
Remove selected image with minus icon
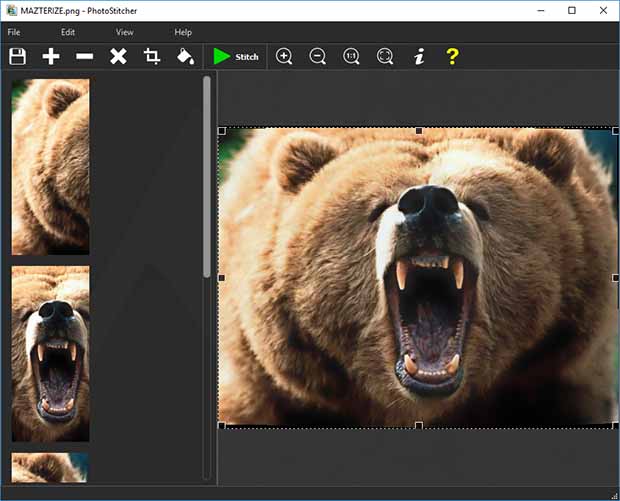point(85,57)
